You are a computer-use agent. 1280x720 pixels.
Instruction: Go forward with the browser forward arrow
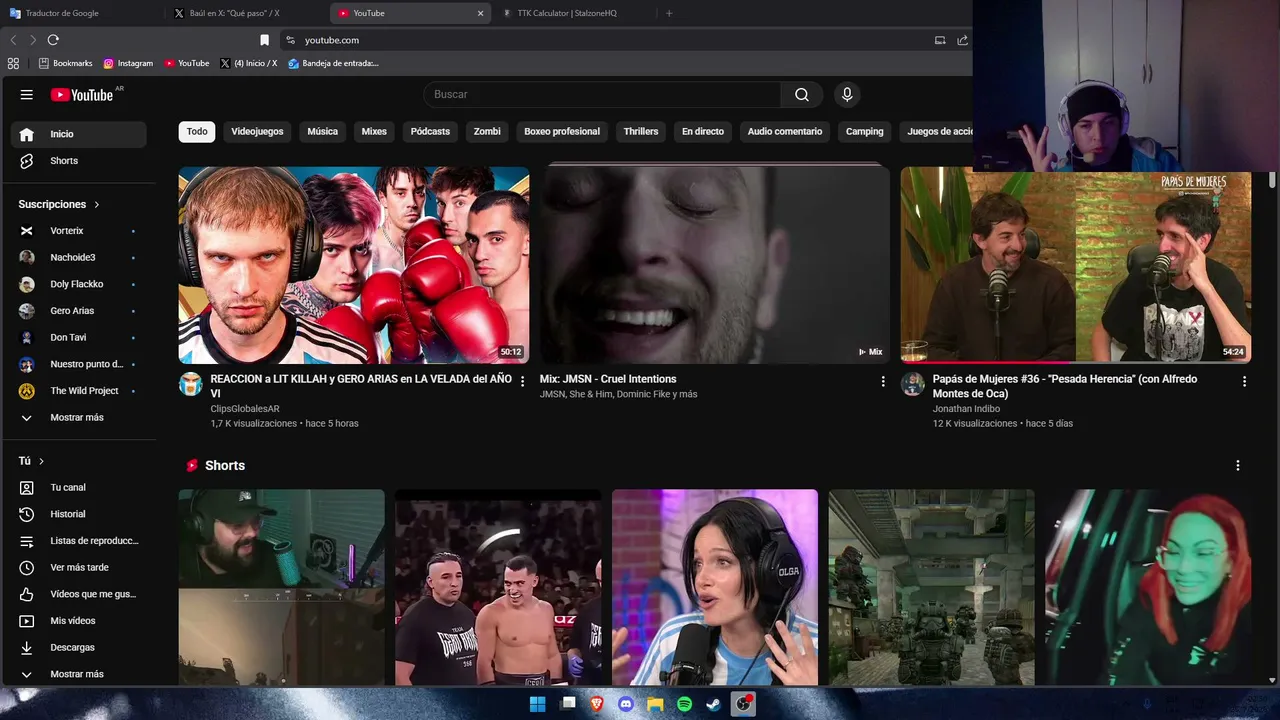33,40
